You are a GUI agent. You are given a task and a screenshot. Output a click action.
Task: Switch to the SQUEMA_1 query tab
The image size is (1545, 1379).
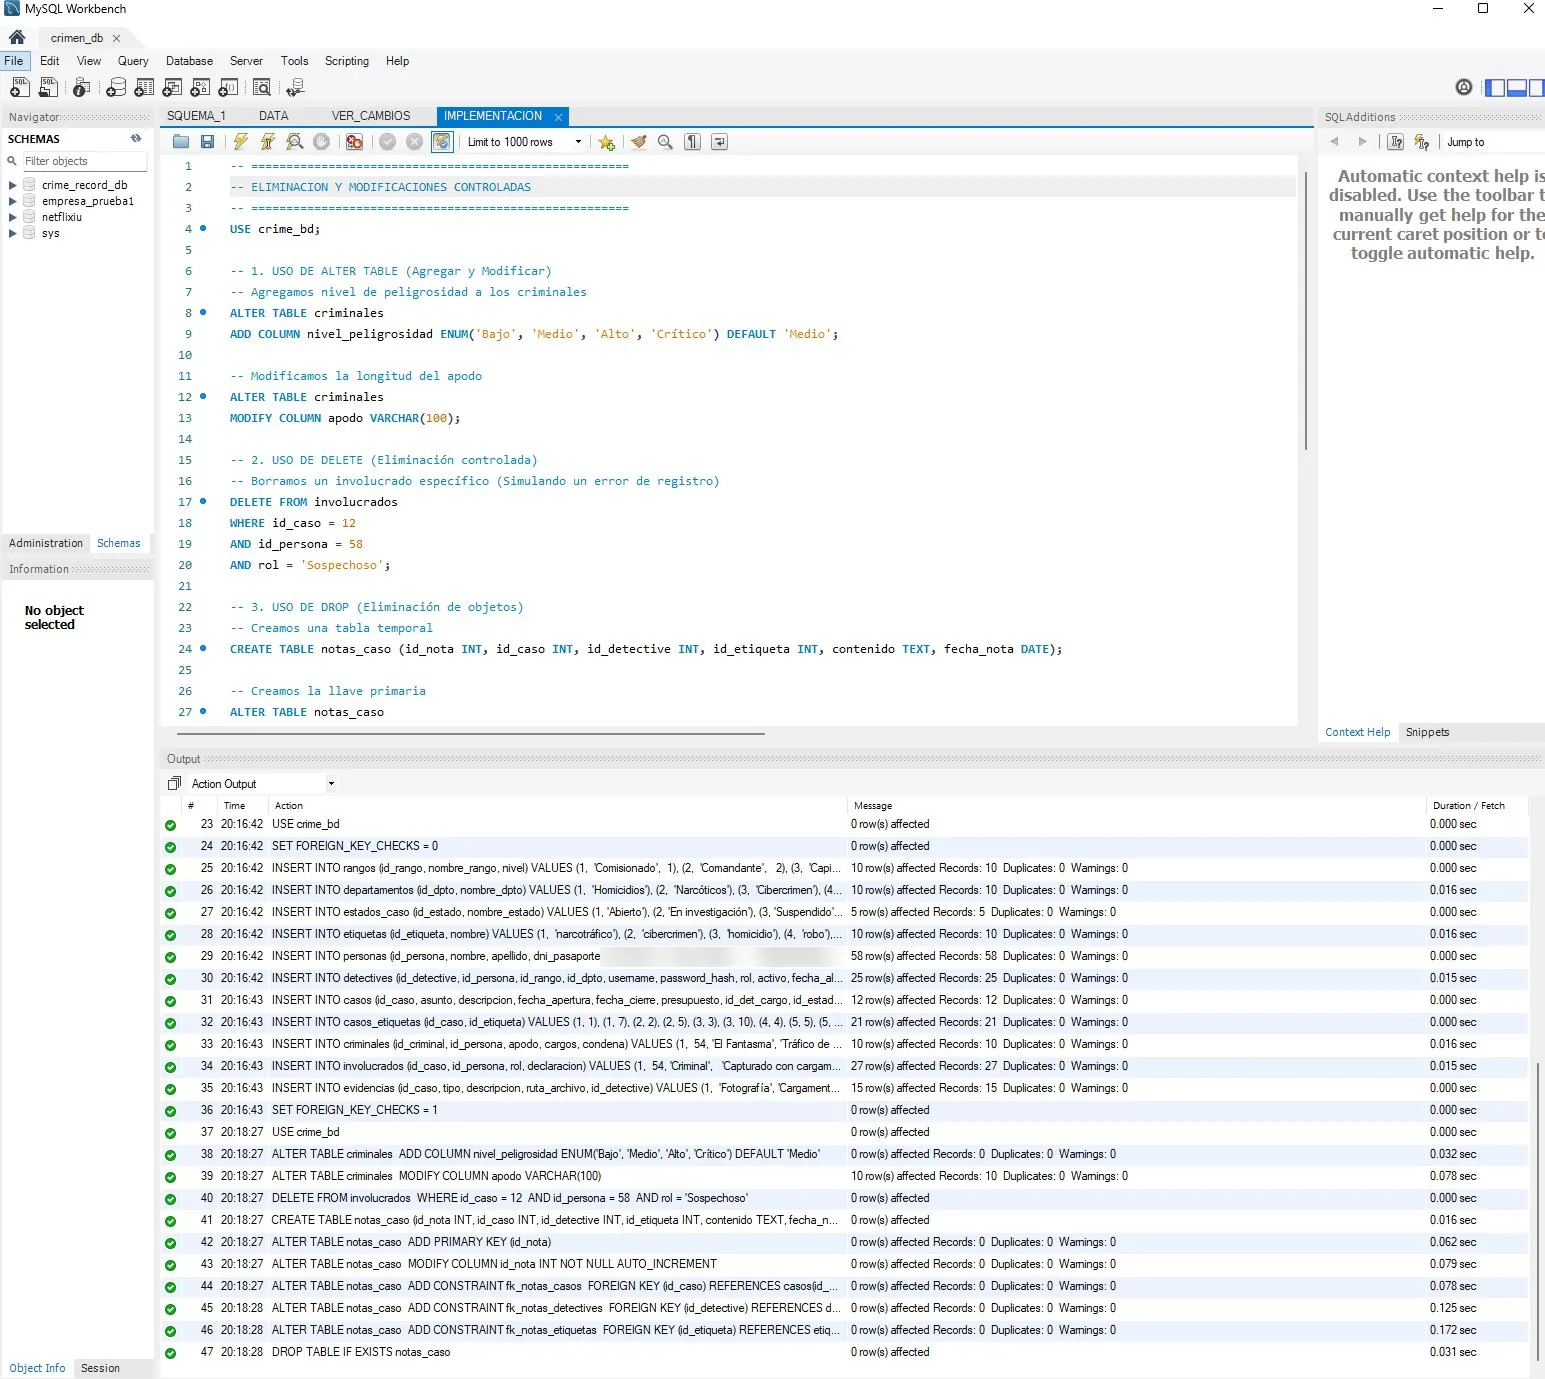(196, 116)
